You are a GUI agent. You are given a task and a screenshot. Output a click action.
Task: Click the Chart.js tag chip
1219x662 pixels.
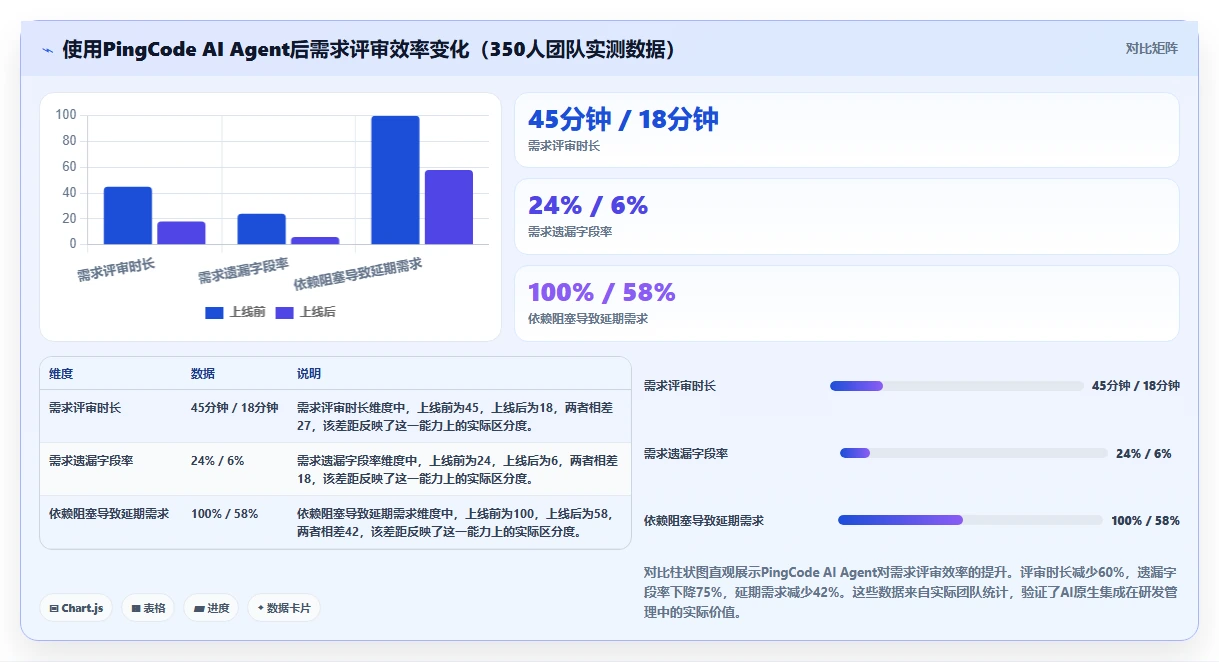click(x=76, y=608)
